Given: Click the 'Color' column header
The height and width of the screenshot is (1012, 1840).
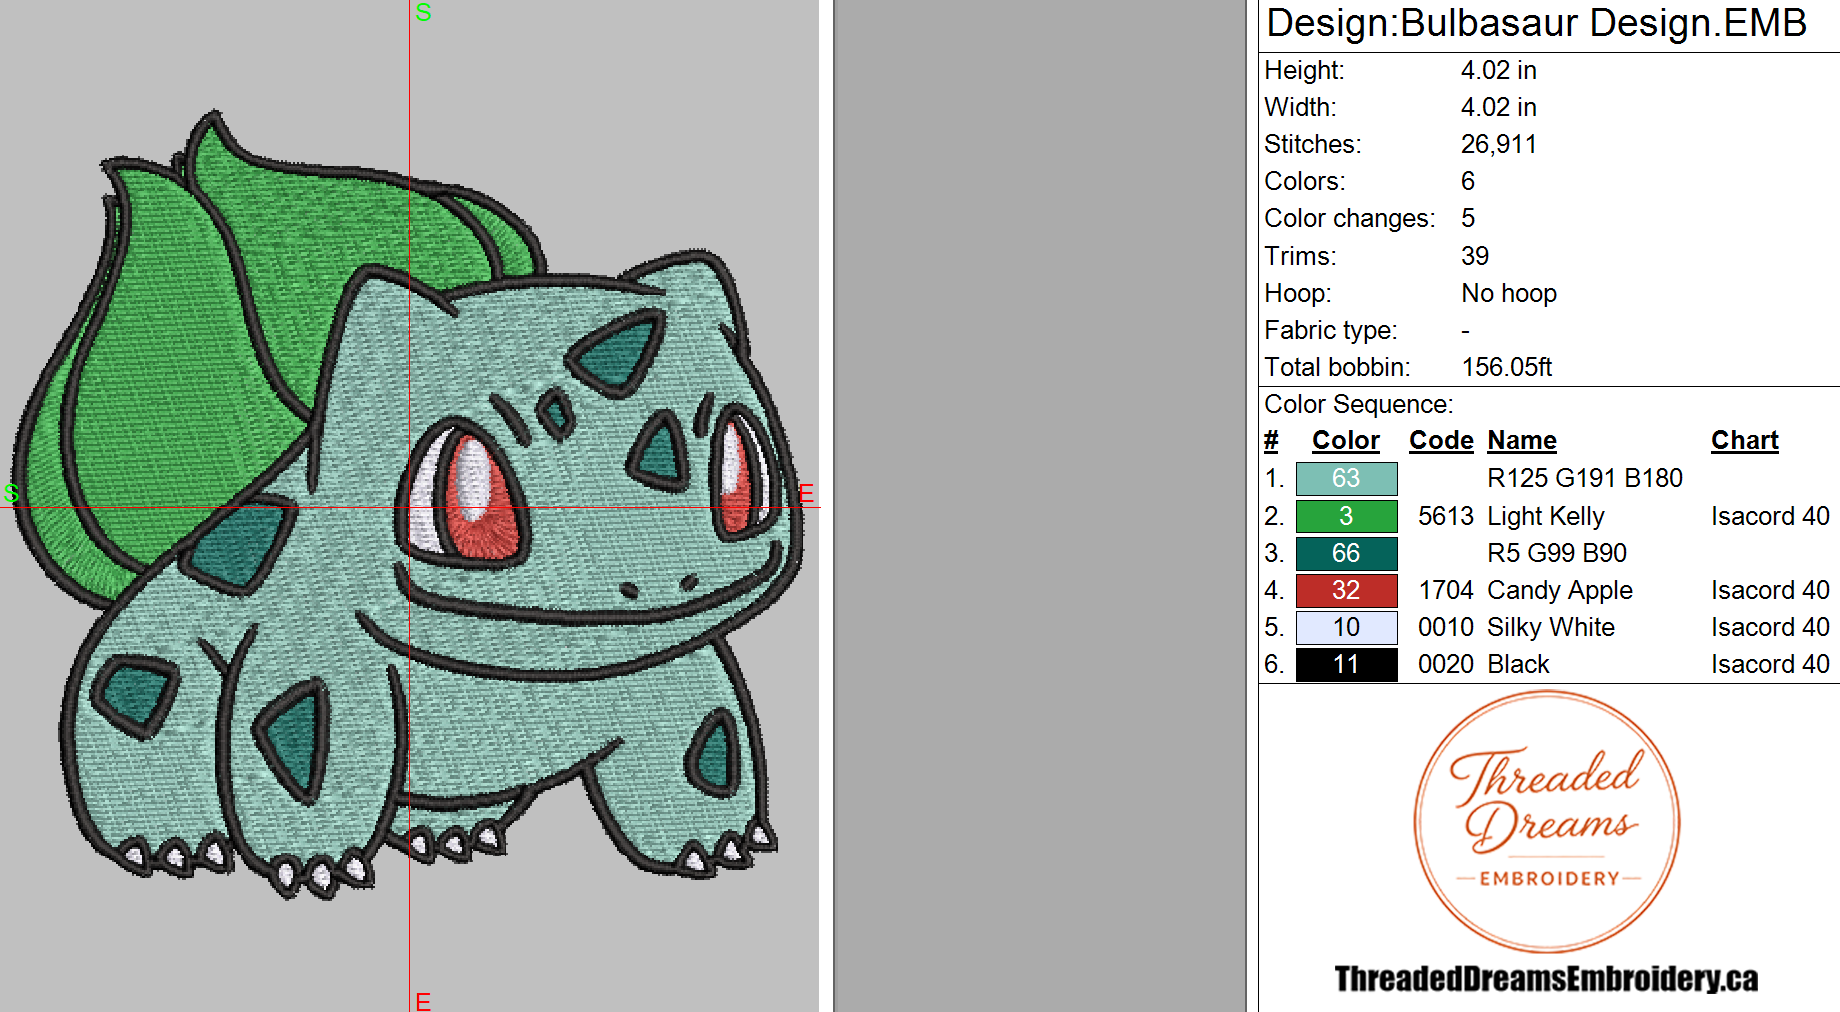Looking at the screenshot, I should (1345, 441).
